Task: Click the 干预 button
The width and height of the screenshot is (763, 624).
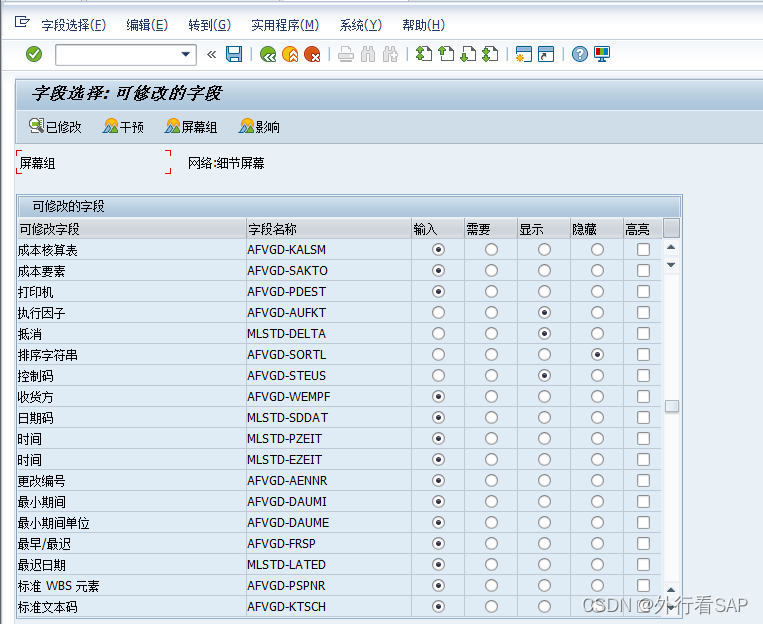Action: (x=124, y=127)
